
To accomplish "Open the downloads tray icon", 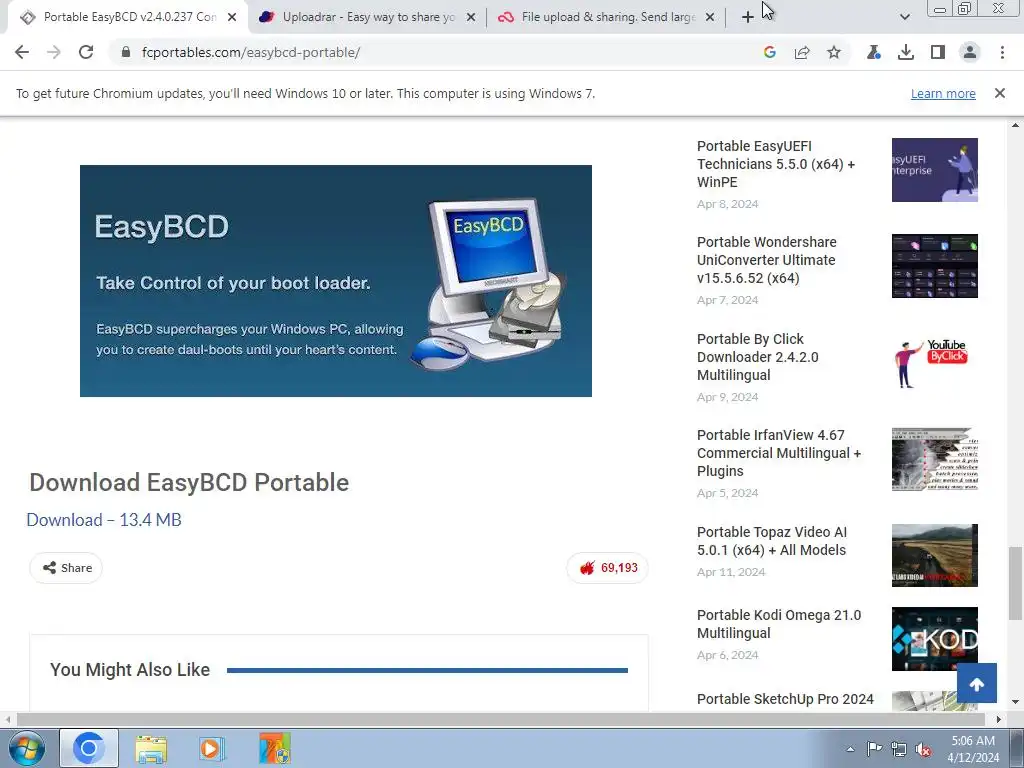I will [906, 52].
